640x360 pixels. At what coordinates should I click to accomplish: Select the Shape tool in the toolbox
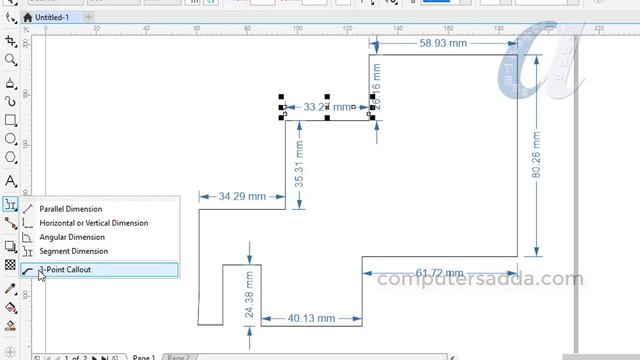(x=10, y=18)
